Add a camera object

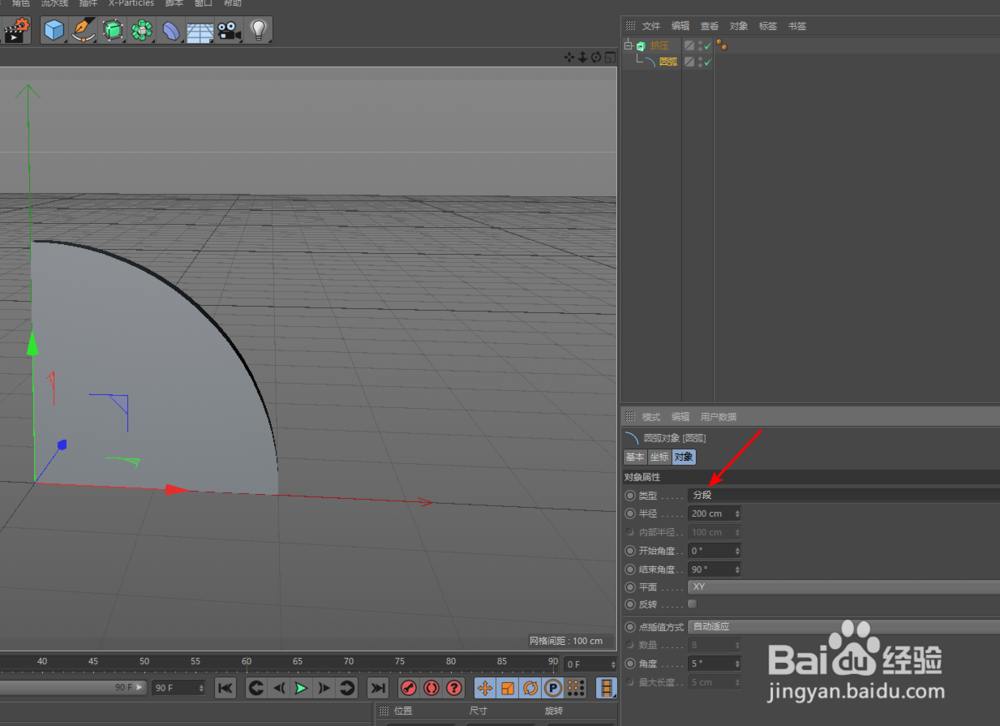(x=229, y=31)
